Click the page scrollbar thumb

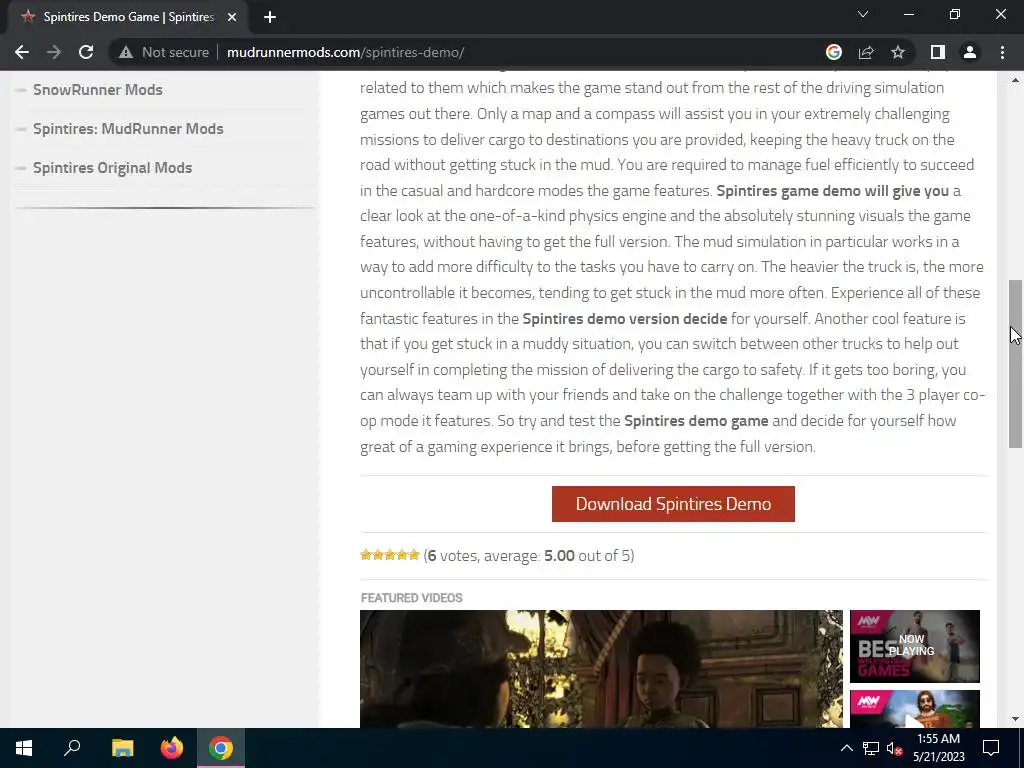pos(1015,364)
